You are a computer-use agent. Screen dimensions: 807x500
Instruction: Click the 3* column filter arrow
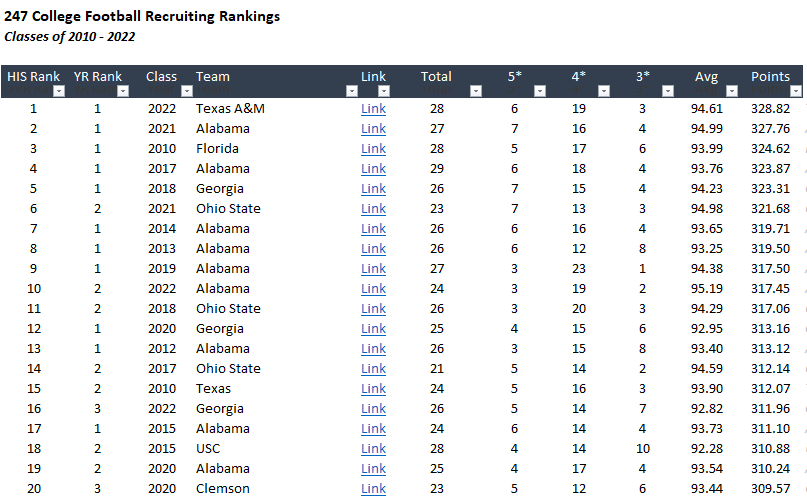pyautogui.click(x=669, y=91)
